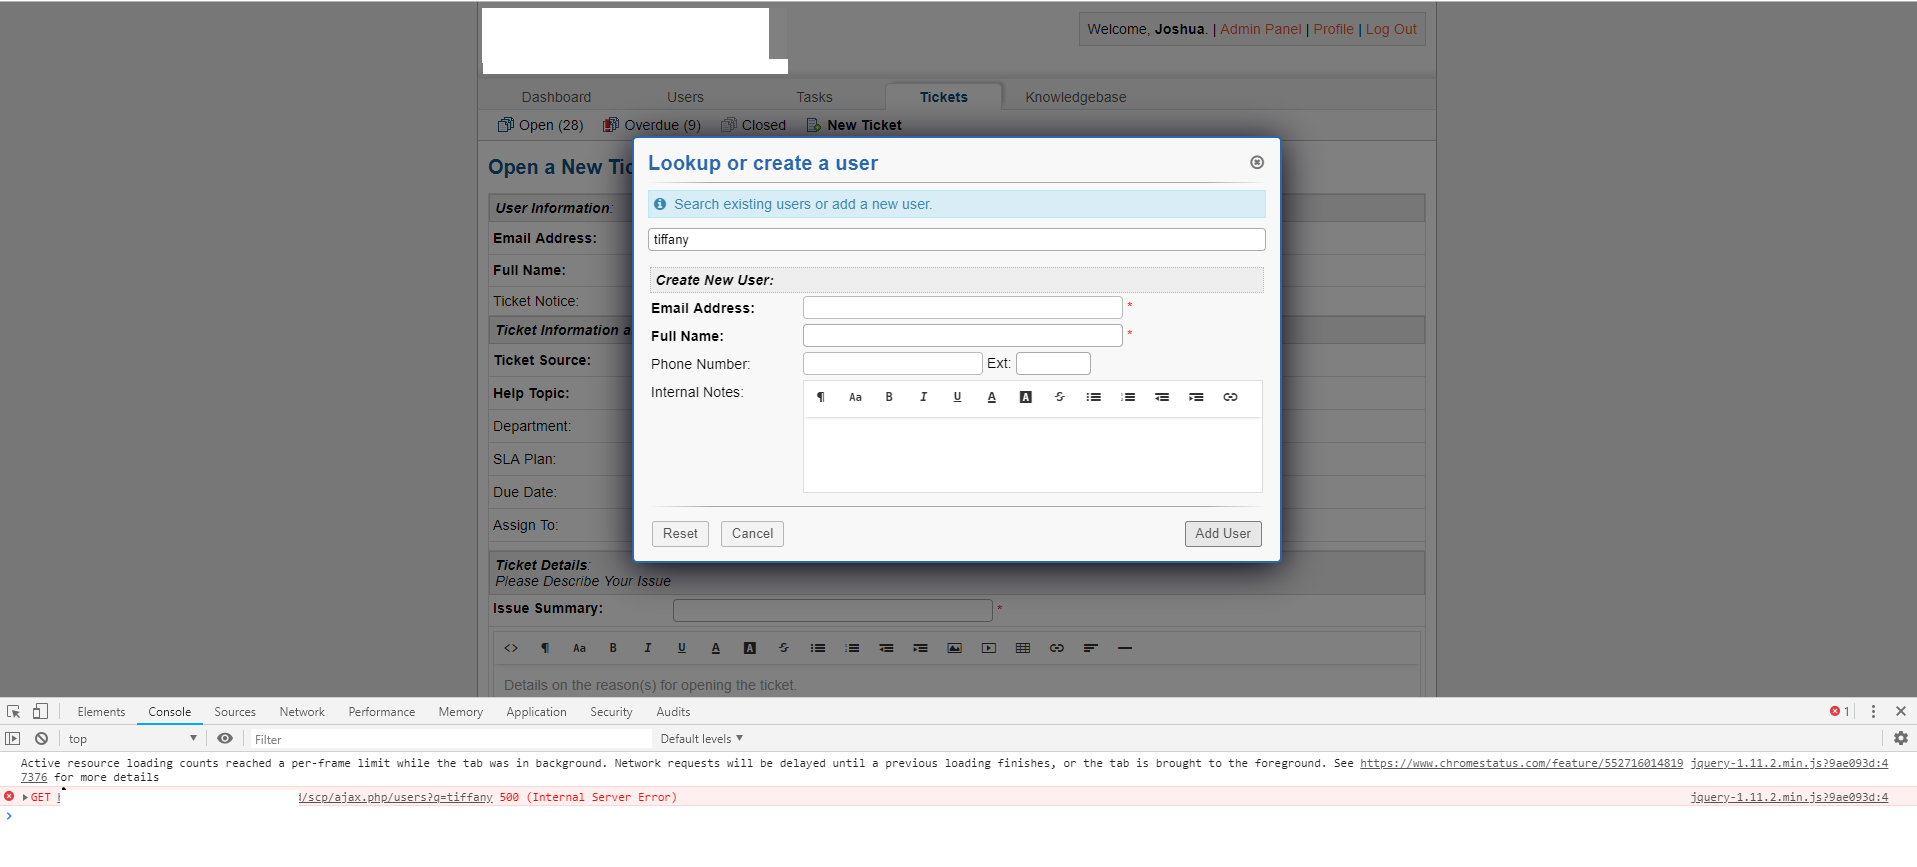1917x867 pixels.
Task: Close the Lookup or create a user dialog
Action: click(1257, 162)
